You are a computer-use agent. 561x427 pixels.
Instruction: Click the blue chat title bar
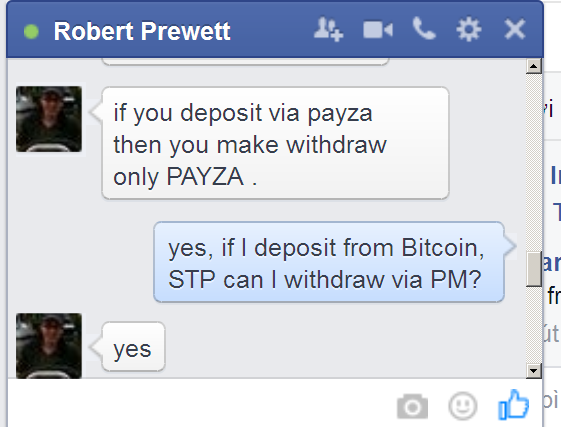click(275, 30)
